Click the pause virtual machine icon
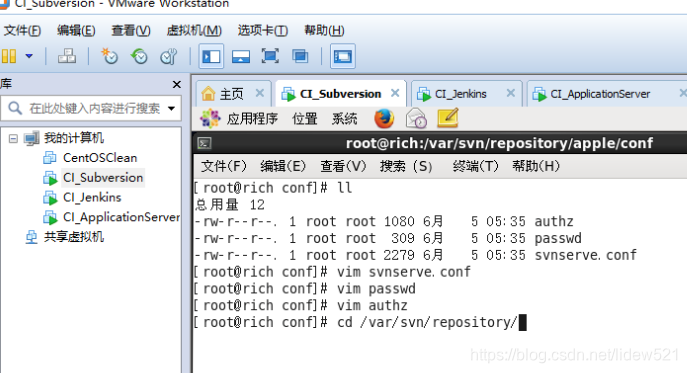The width and height of the screenshot is (687, 373). tap(9, 56)
